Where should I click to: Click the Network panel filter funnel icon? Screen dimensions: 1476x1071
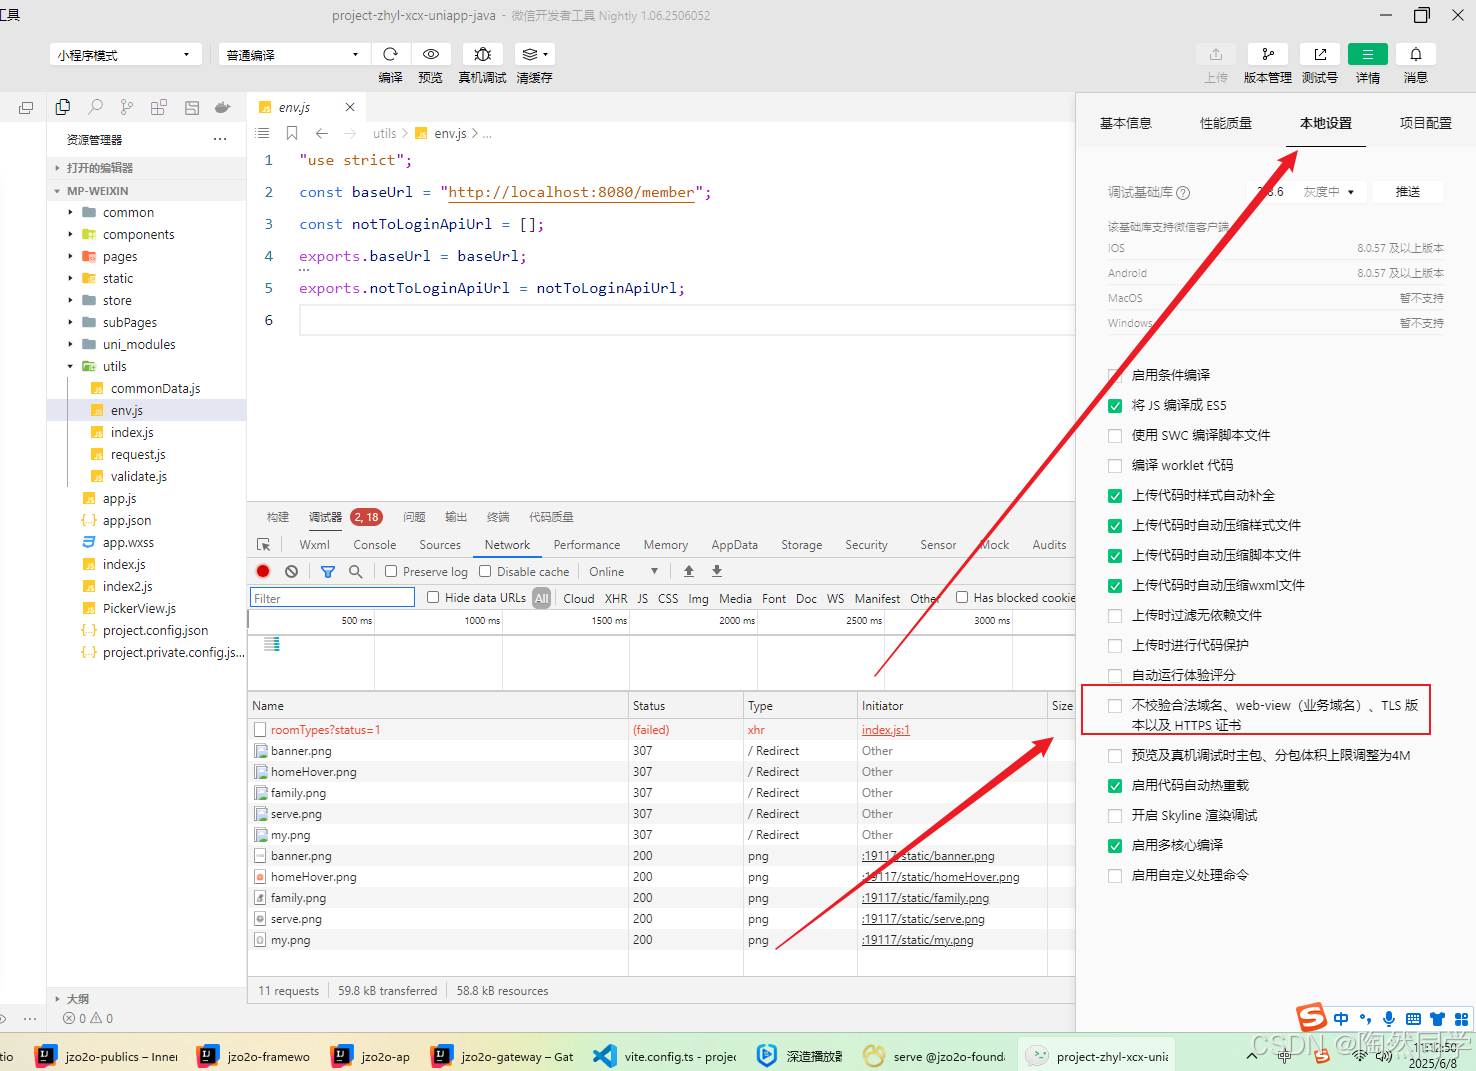(x=327, y=571)
